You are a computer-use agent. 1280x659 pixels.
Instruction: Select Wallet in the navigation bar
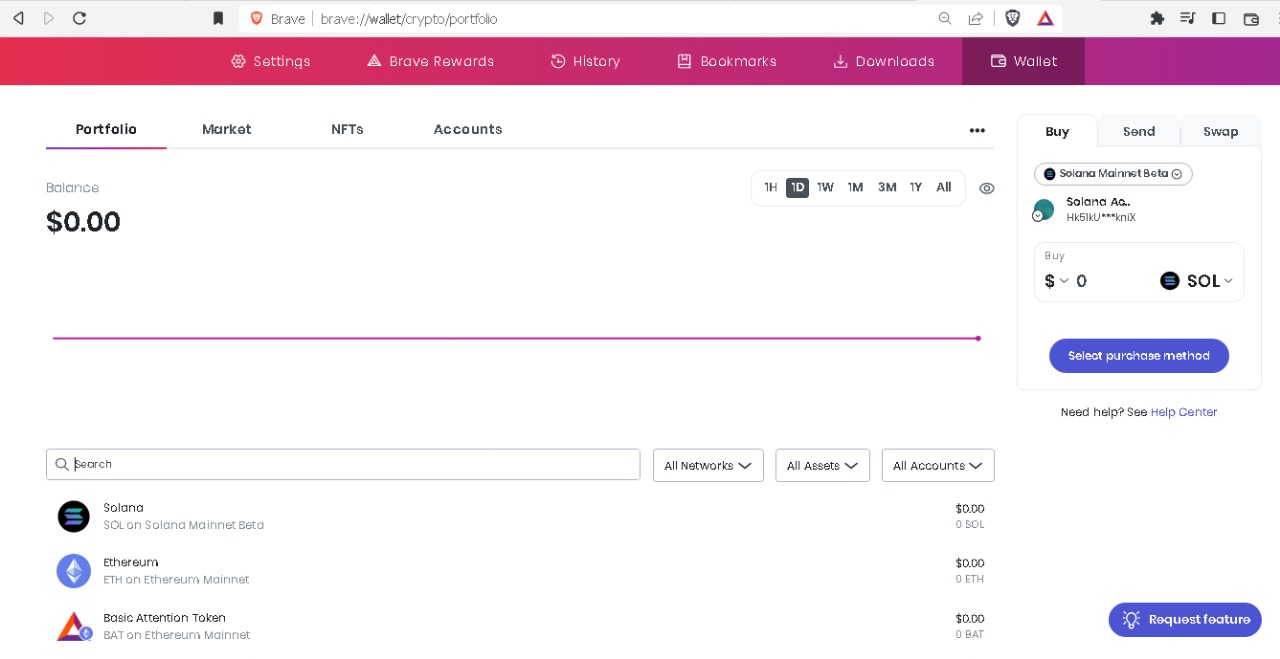[1023, 61]
